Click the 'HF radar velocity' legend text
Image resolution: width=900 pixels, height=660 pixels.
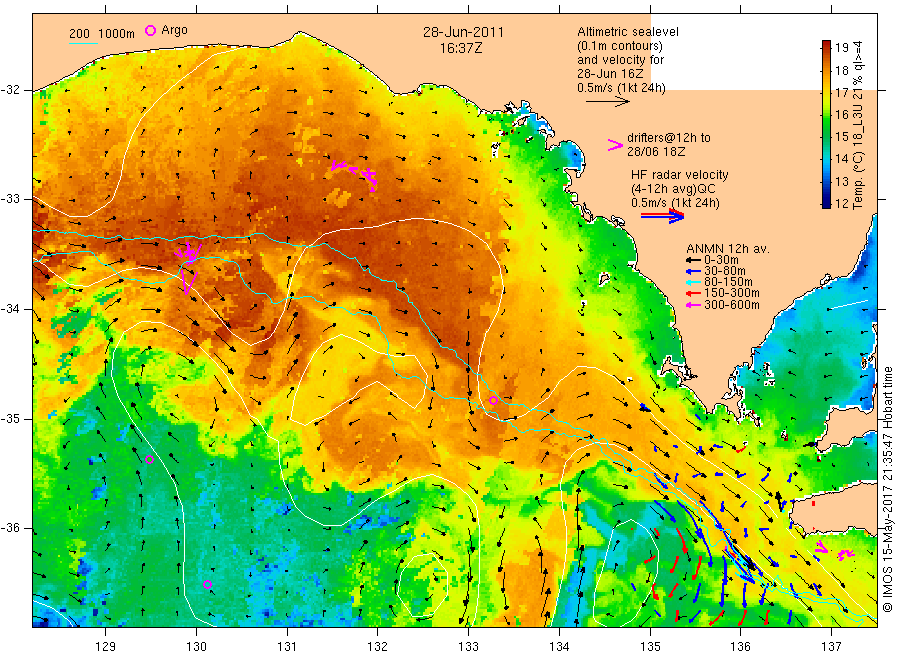pyautogui.click(x=680, y=174)
